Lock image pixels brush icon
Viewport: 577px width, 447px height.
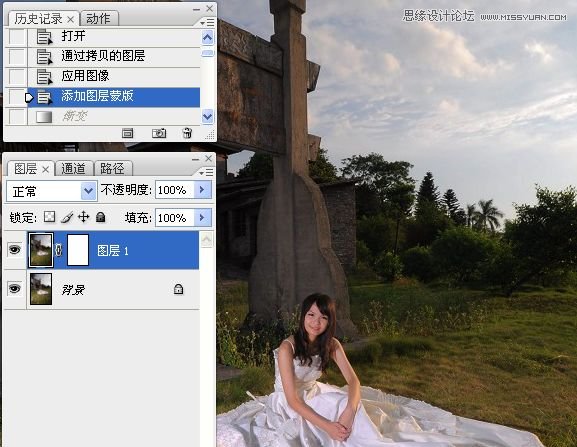(x=67, y=217)
